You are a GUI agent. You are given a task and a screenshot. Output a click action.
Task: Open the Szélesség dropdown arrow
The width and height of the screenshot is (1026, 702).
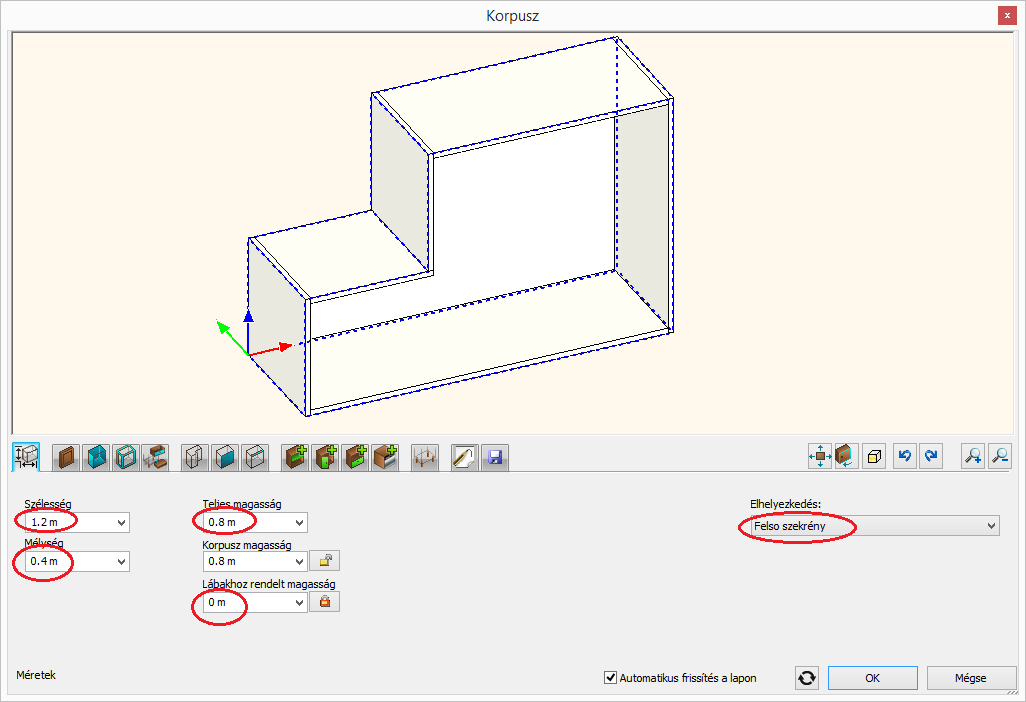pyautogui.click(x=121, y=523)
